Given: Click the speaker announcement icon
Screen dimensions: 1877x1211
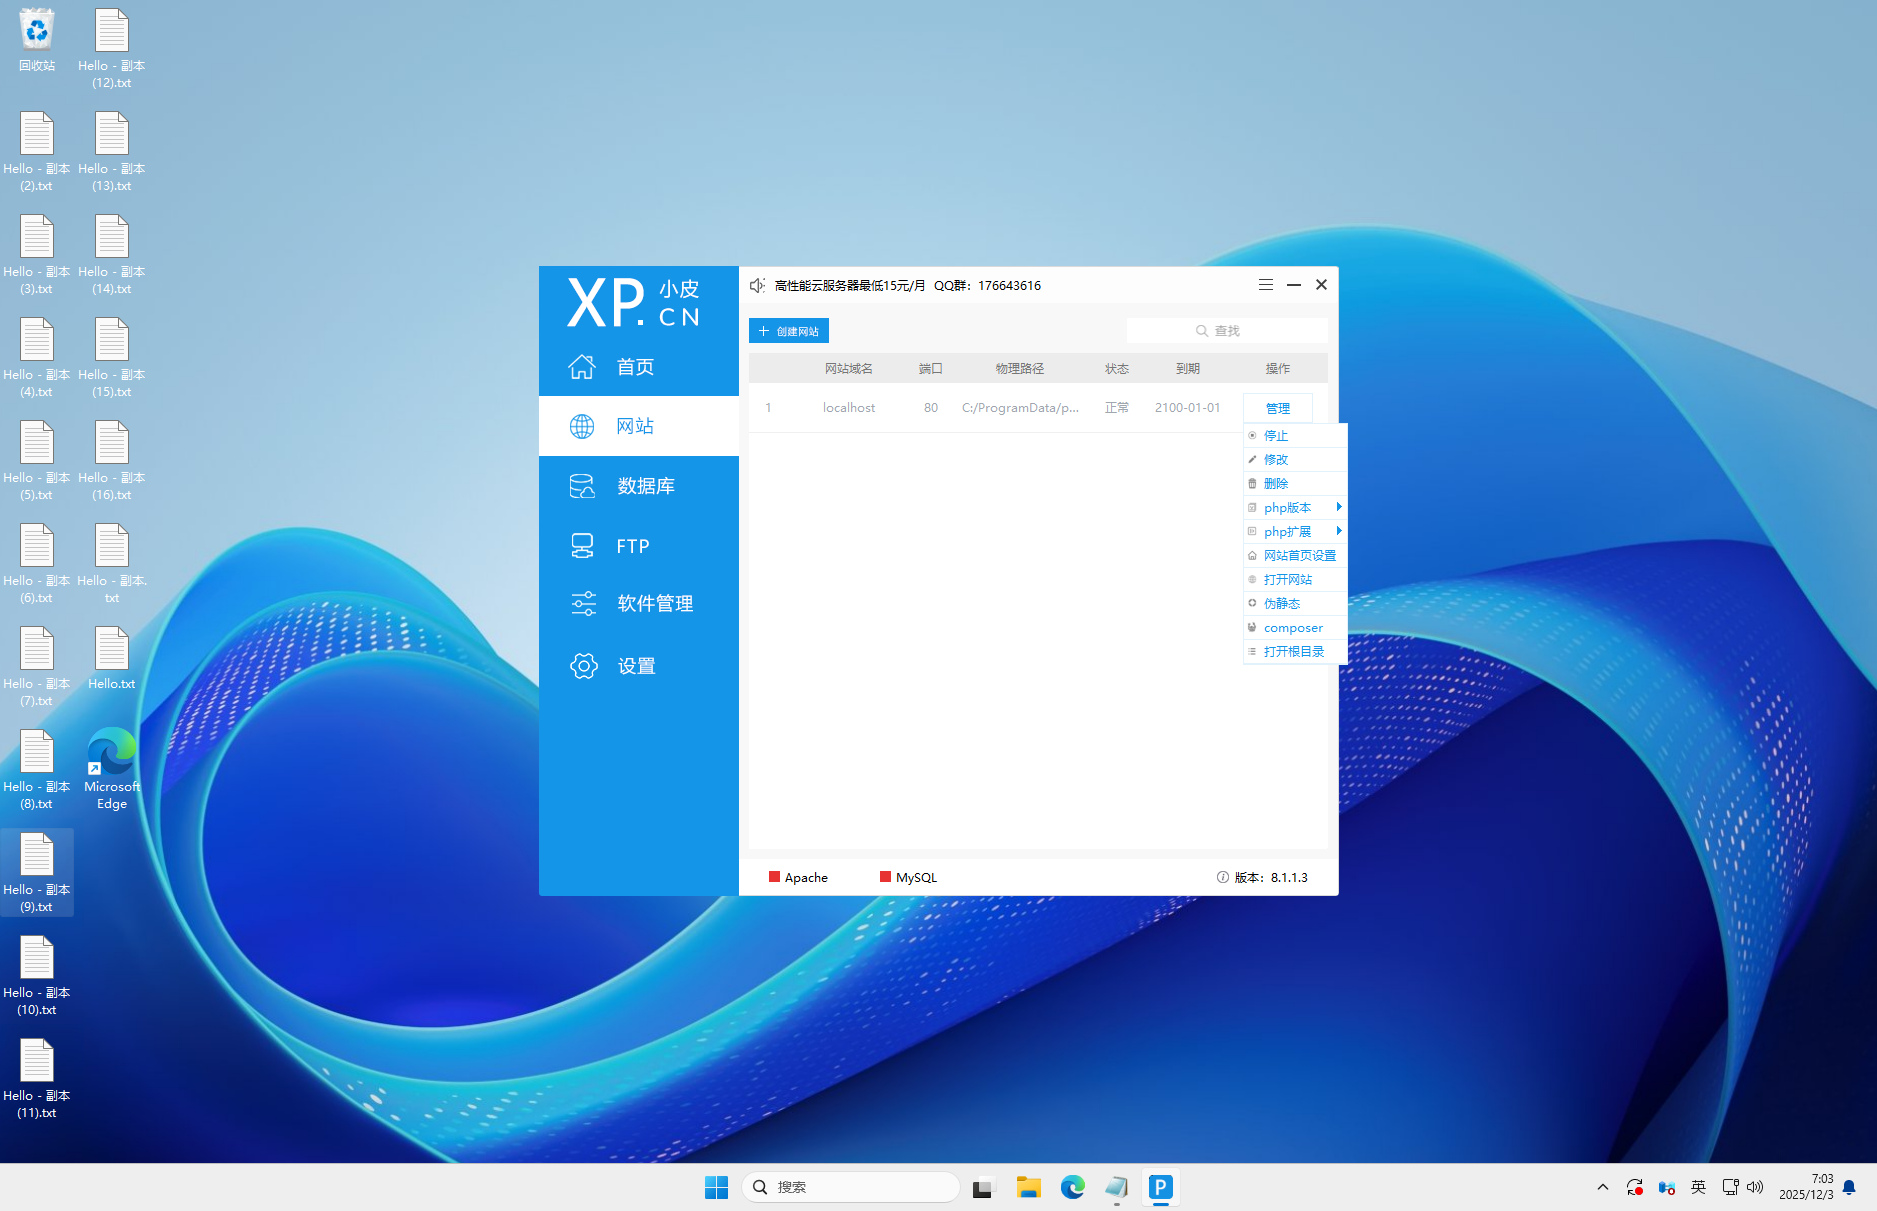Looking at the screenshot, I should (758, 286).
